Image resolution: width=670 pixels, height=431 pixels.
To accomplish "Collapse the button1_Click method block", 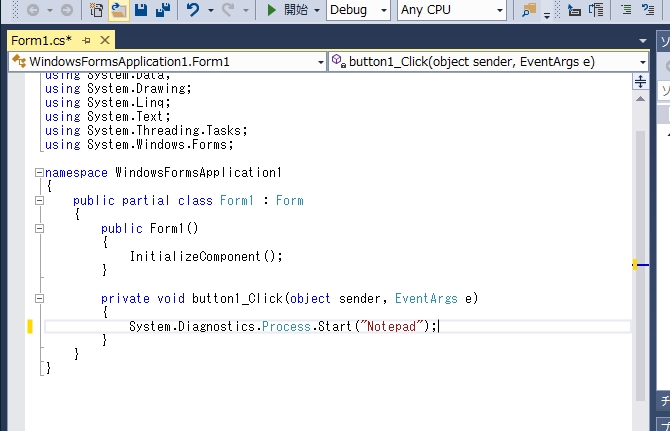I will coord(38,298).
